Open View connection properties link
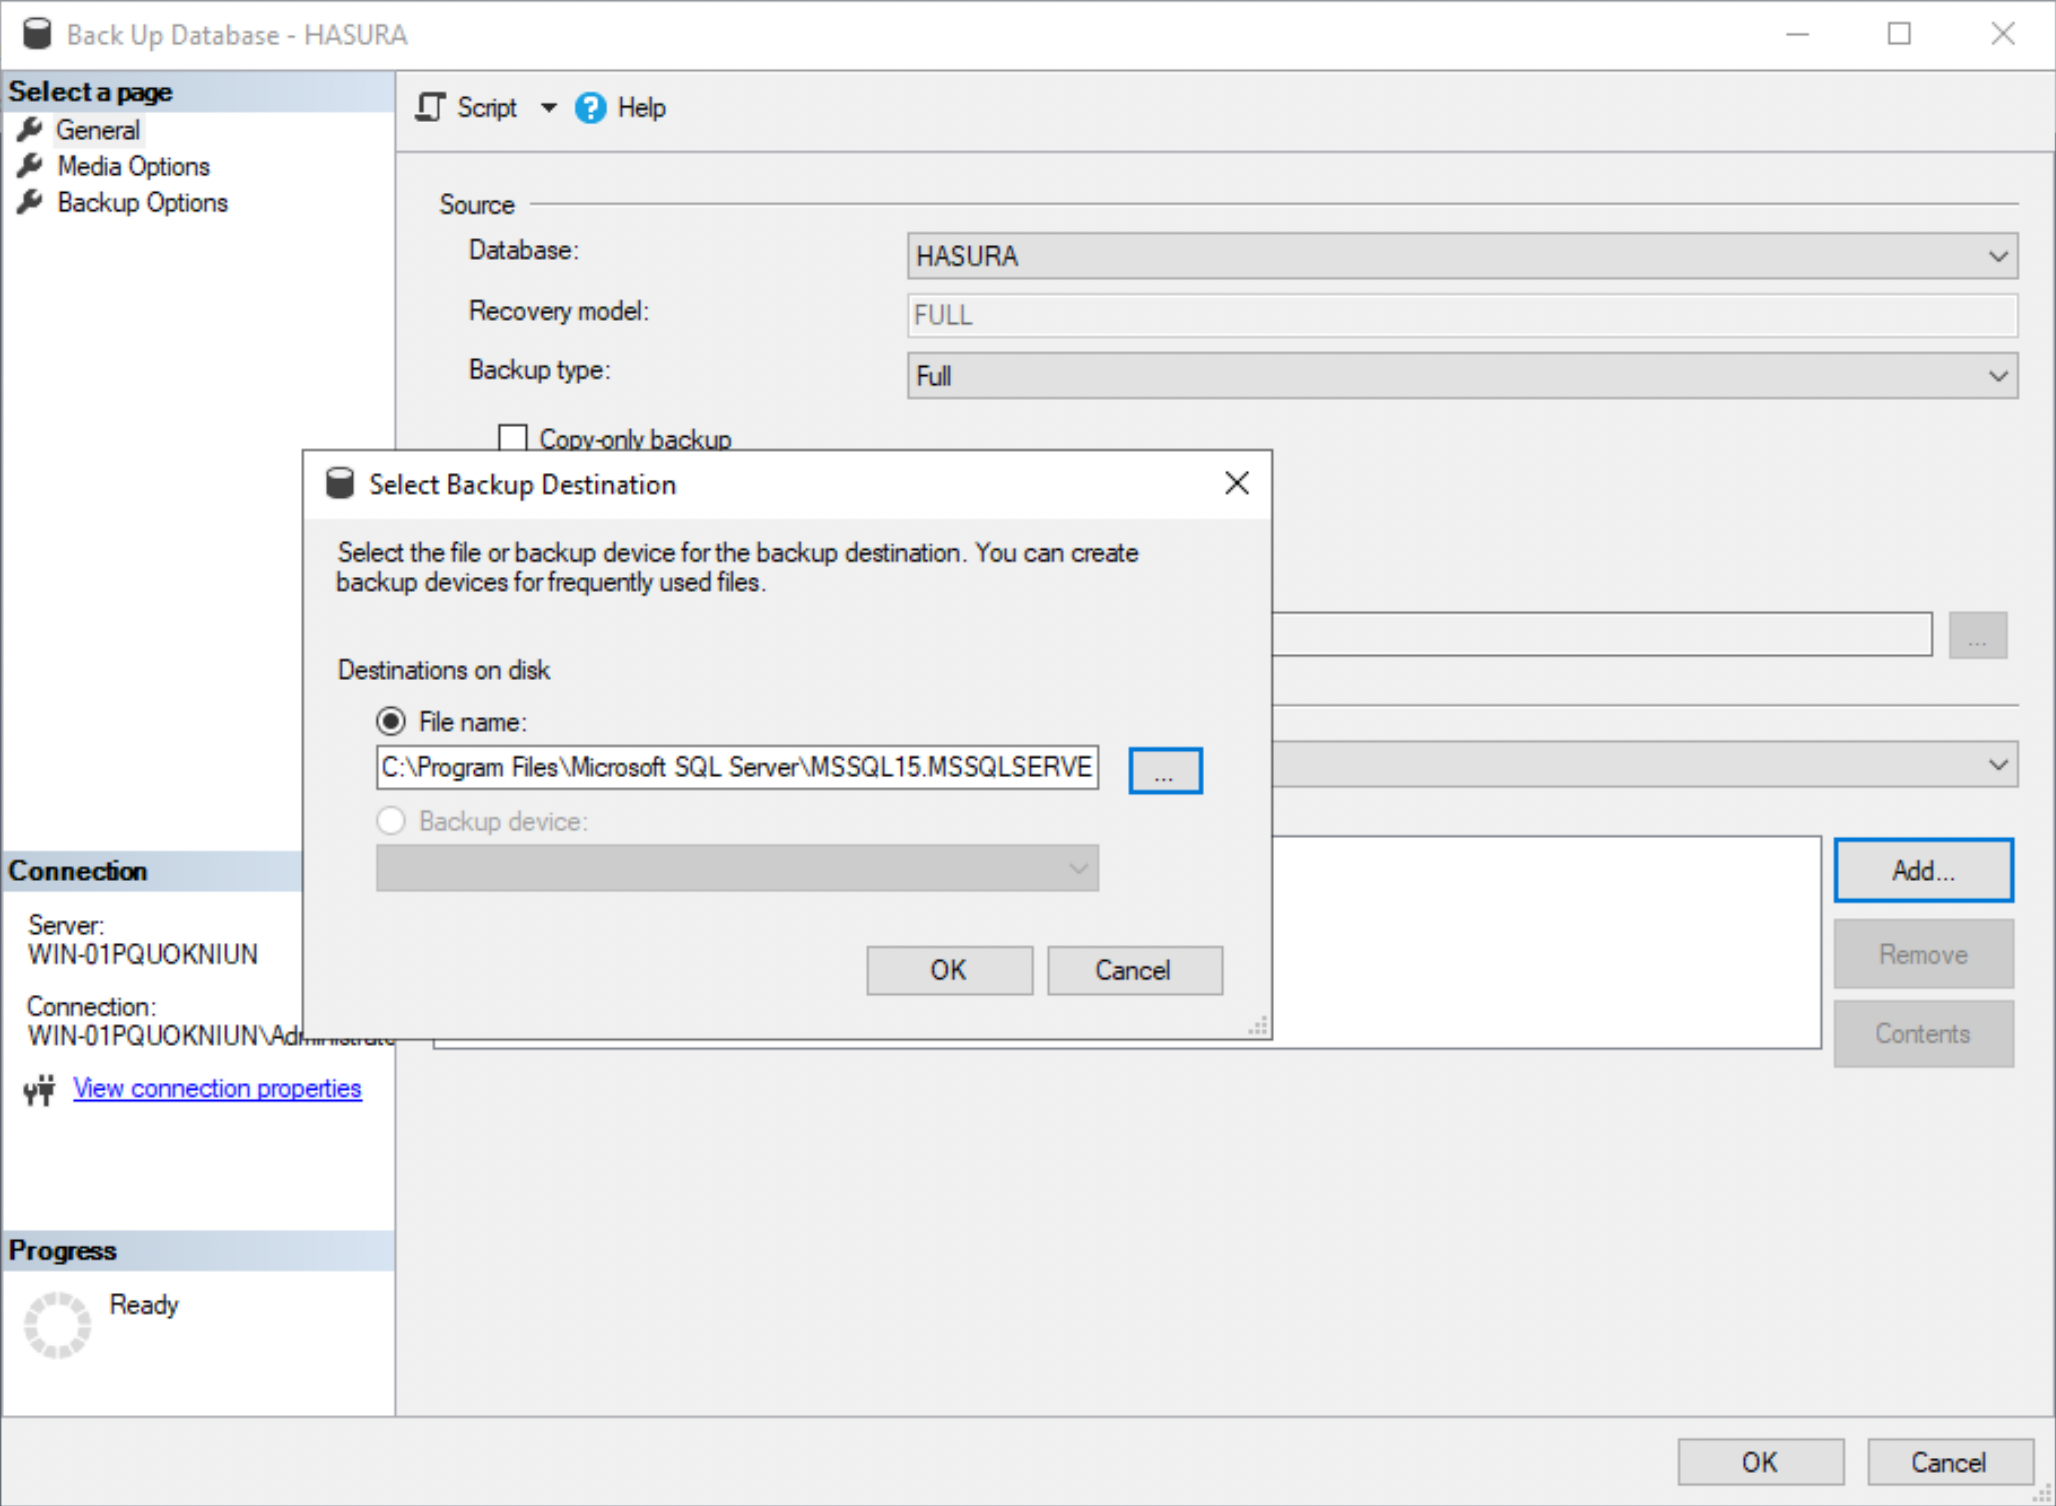The width and height of the screenshot is (2056, 1506). click(217, 1088)
